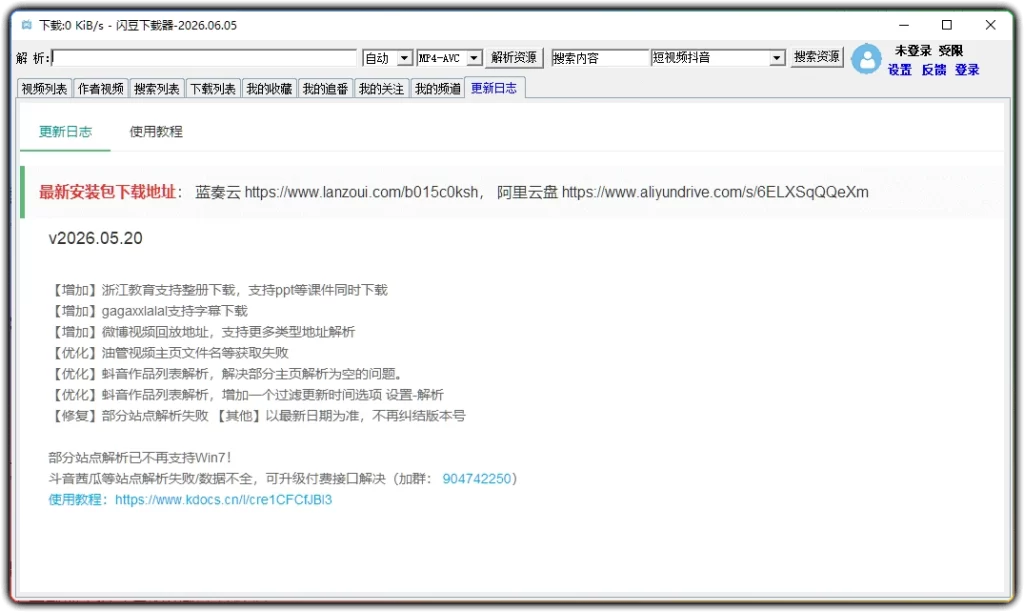The height and width of the screenshot is (612, 1024).
Task: Switch to 搜索列表 tab
Action: tap(157, 89)
